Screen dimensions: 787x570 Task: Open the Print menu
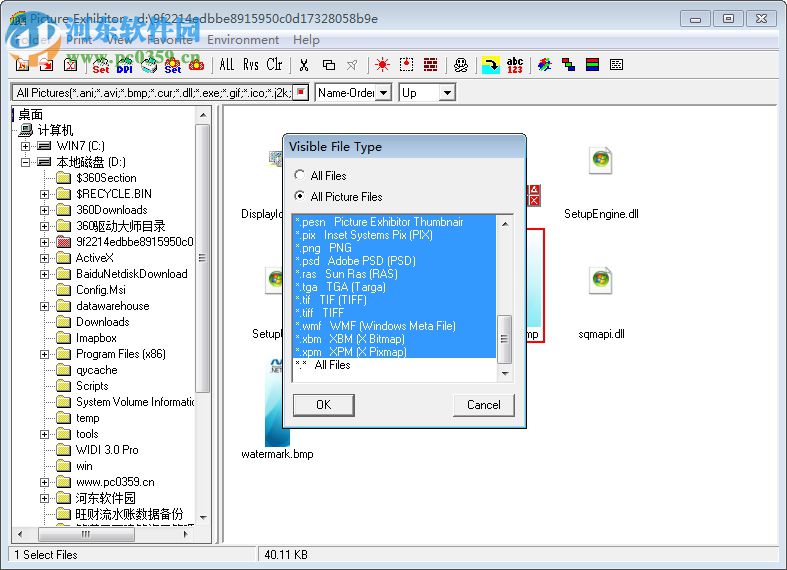click(x=79, y=40)
